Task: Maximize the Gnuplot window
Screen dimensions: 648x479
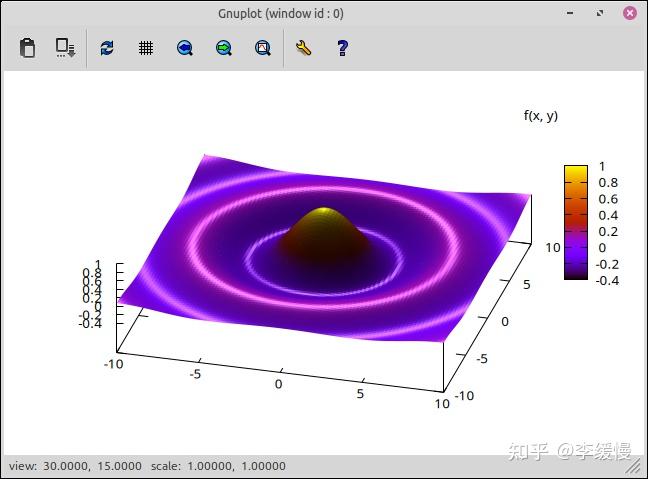Action: click(600, 13)
